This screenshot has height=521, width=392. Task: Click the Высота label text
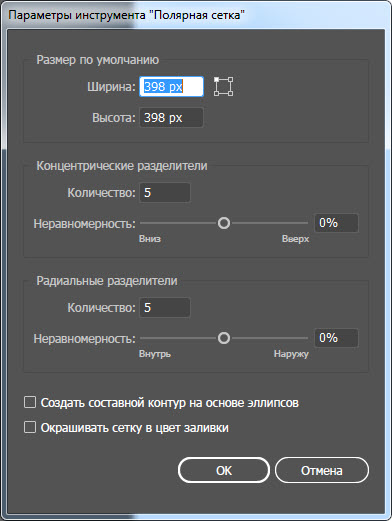point(114,118)
